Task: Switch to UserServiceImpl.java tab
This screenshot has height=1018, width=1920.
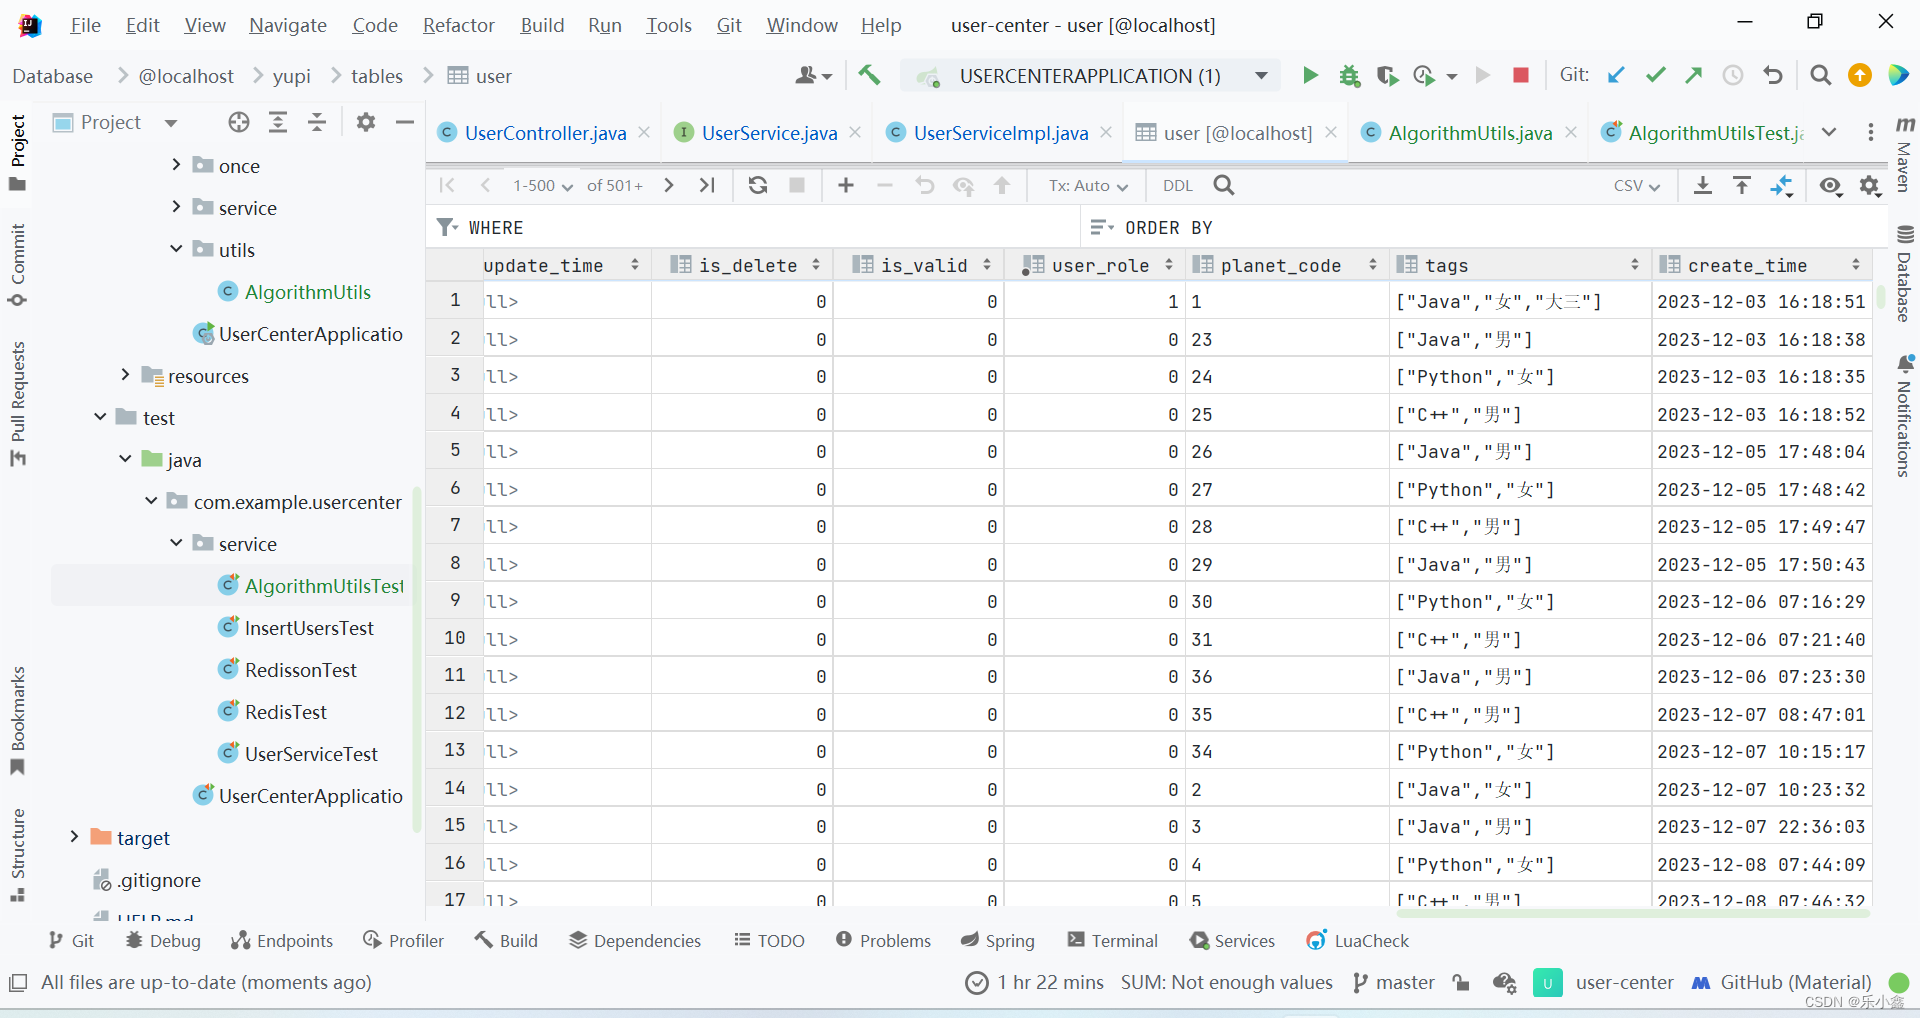Action: coord(1000,133)
